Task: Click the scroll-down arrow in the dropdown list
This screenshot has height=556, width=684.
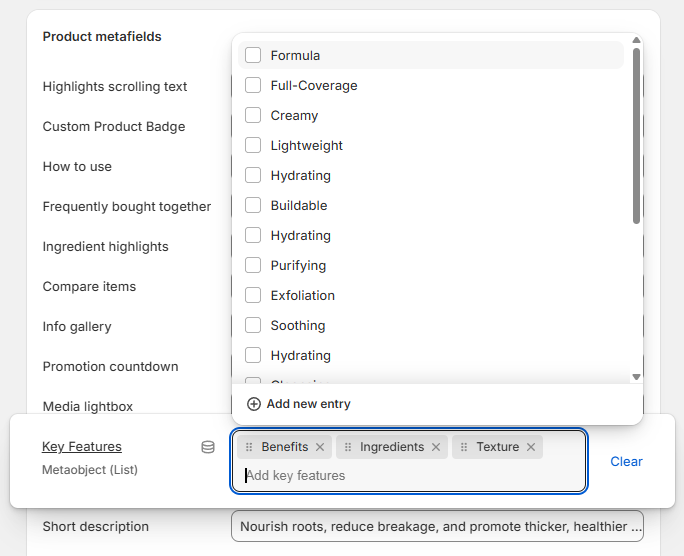Action: 636,377
